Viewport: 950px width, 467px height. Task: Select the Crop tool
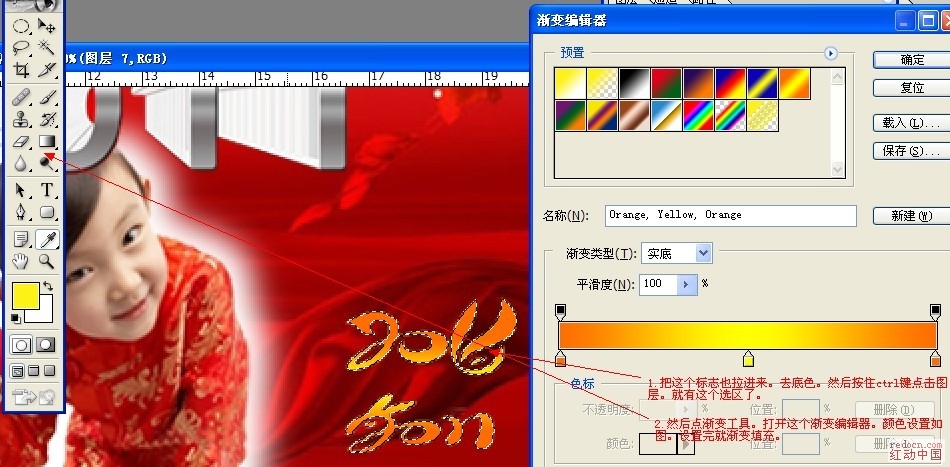point(21,70)
